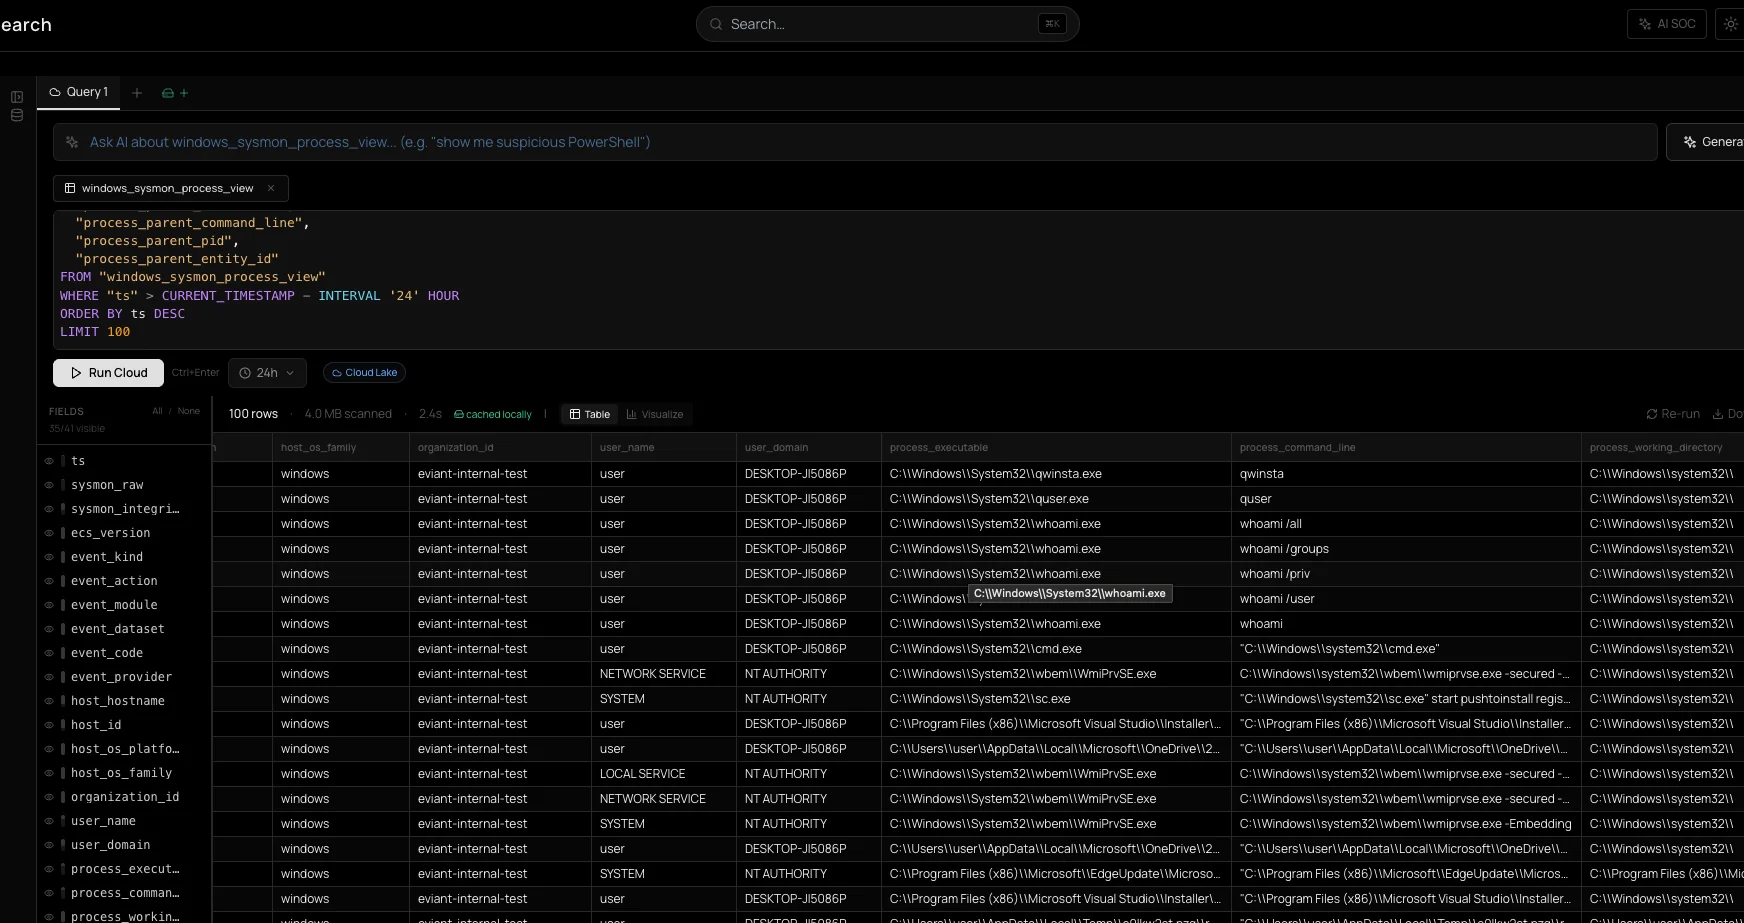Click the sc.exe executable cell
This screenshot has width=1744, height=923.
[1056, 699]
